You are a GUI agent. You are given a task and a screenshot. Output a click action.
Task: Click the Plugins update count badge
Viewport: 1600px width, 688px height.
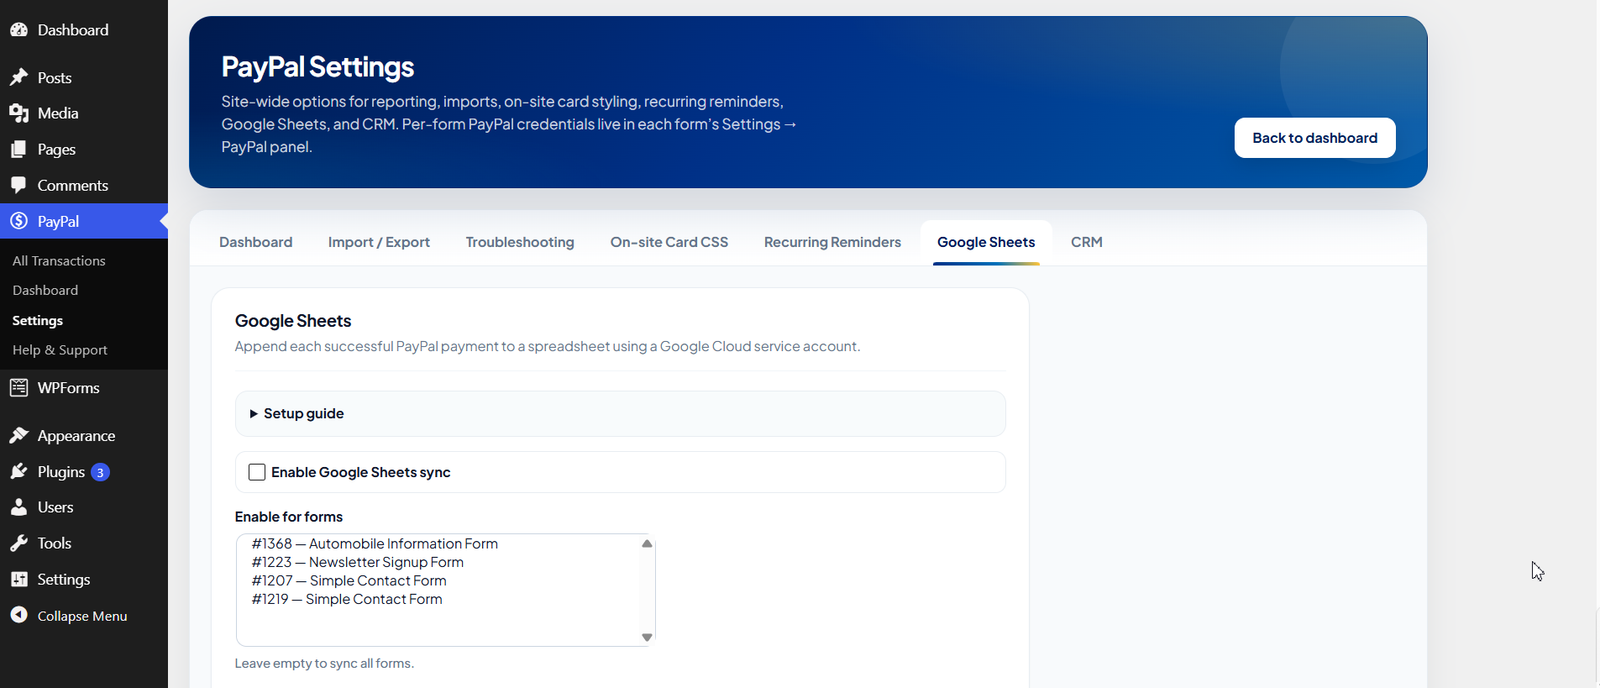tap(100, 472)
